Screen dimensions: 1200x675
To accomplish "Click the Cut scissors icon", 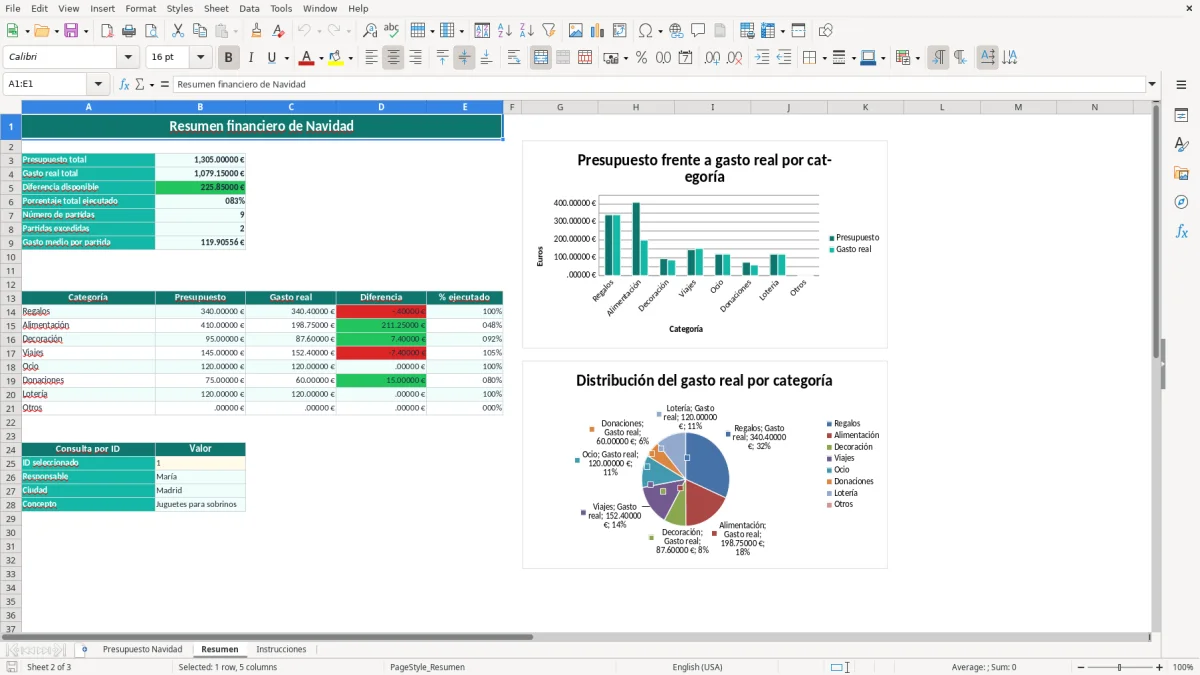I will (178, 31).
